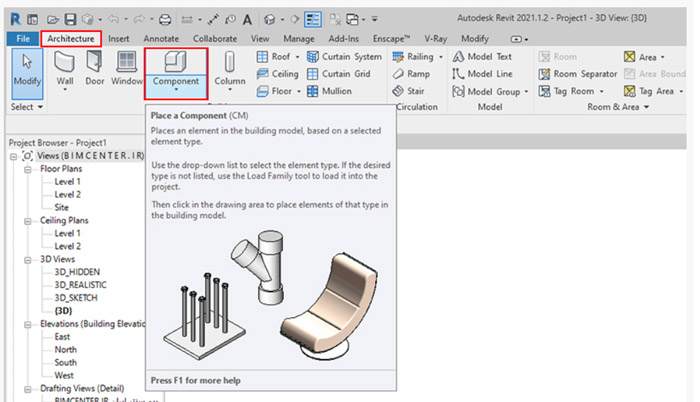Open the Default 3D View house icon
Viewport: 700px width, 402px height.
pos(269,20)
